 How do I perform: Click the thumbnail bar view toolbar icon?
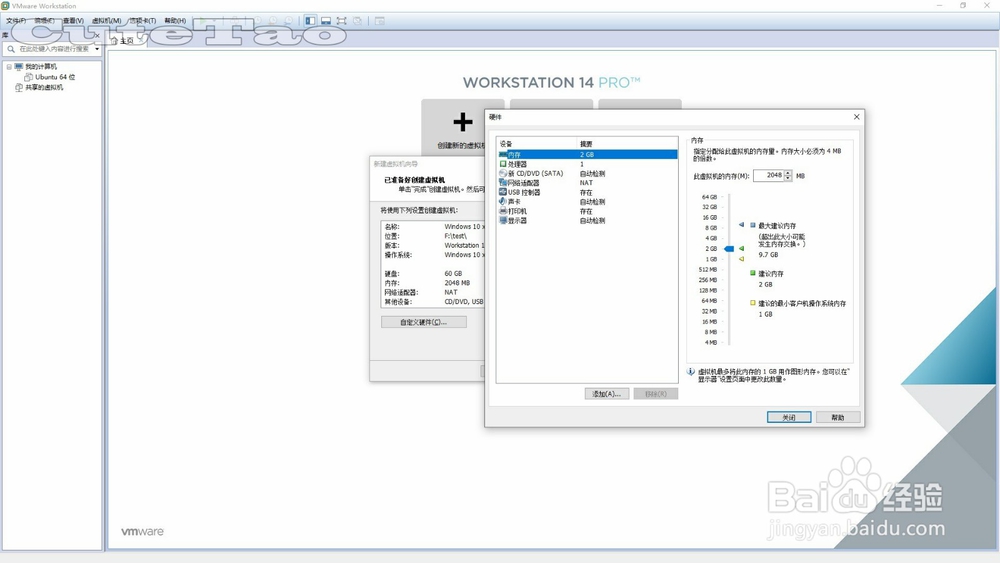point(326,20)
